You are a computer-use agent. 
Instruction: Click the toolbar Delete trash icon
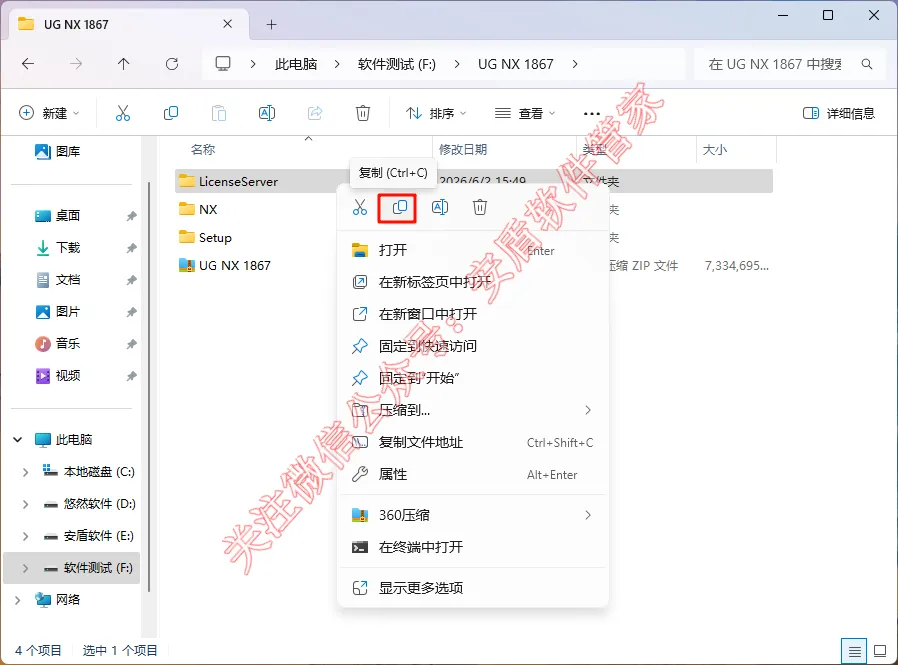363,113
